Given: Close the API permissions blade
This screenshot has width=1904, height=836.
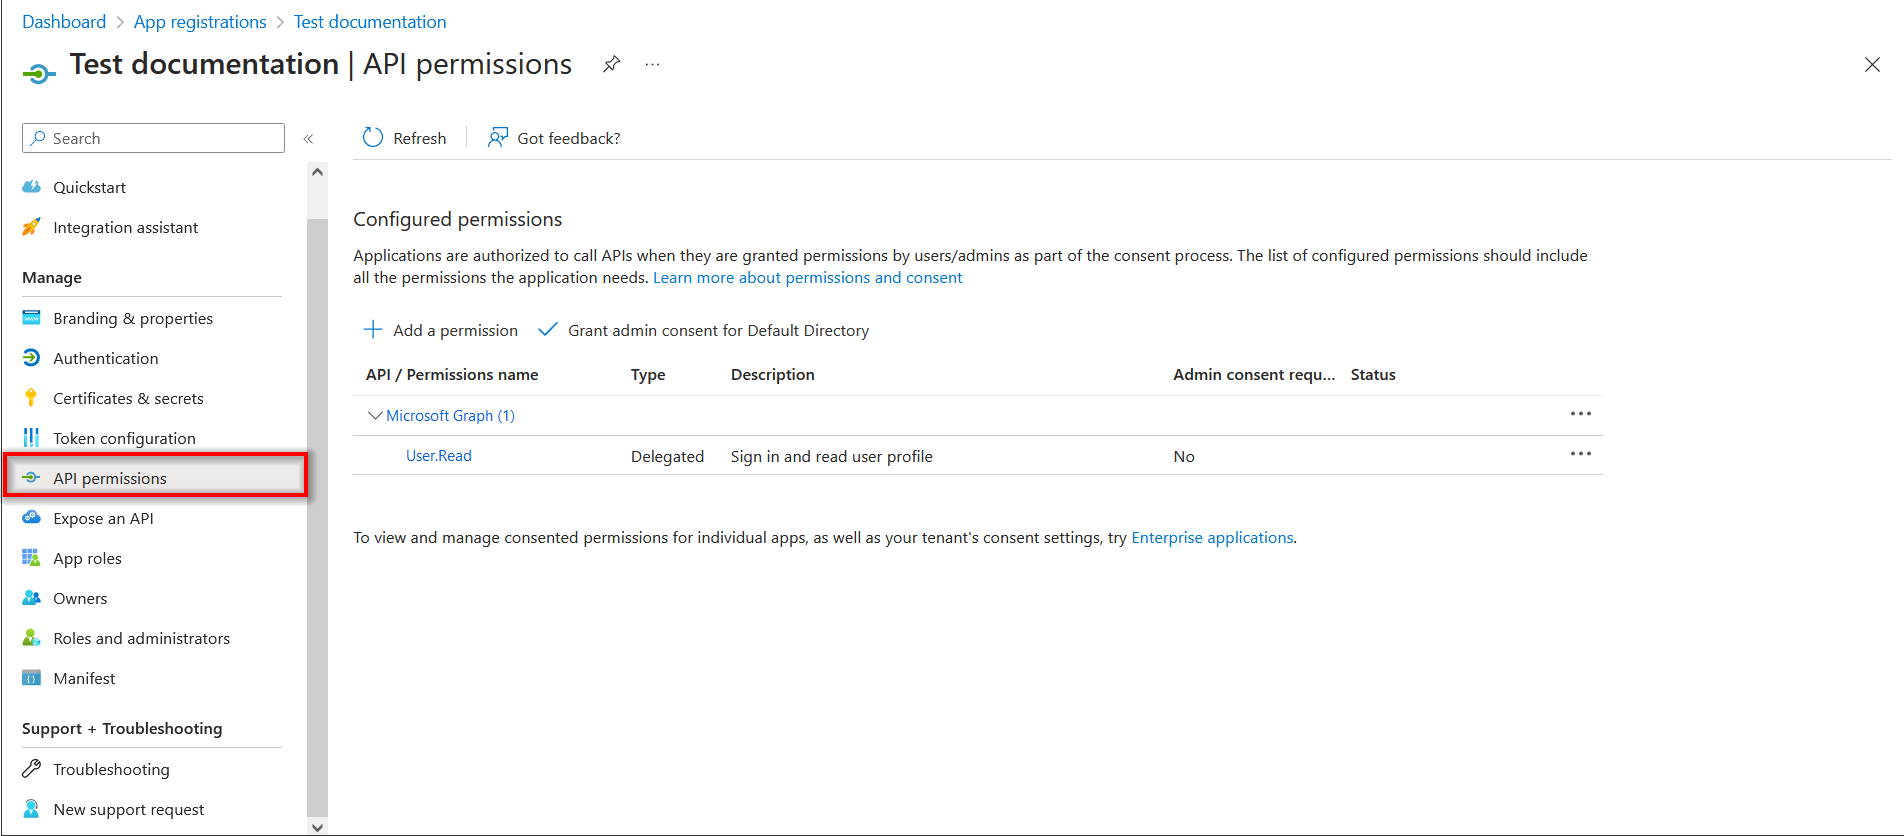Looking at the screenshot, I should 1872,65.
